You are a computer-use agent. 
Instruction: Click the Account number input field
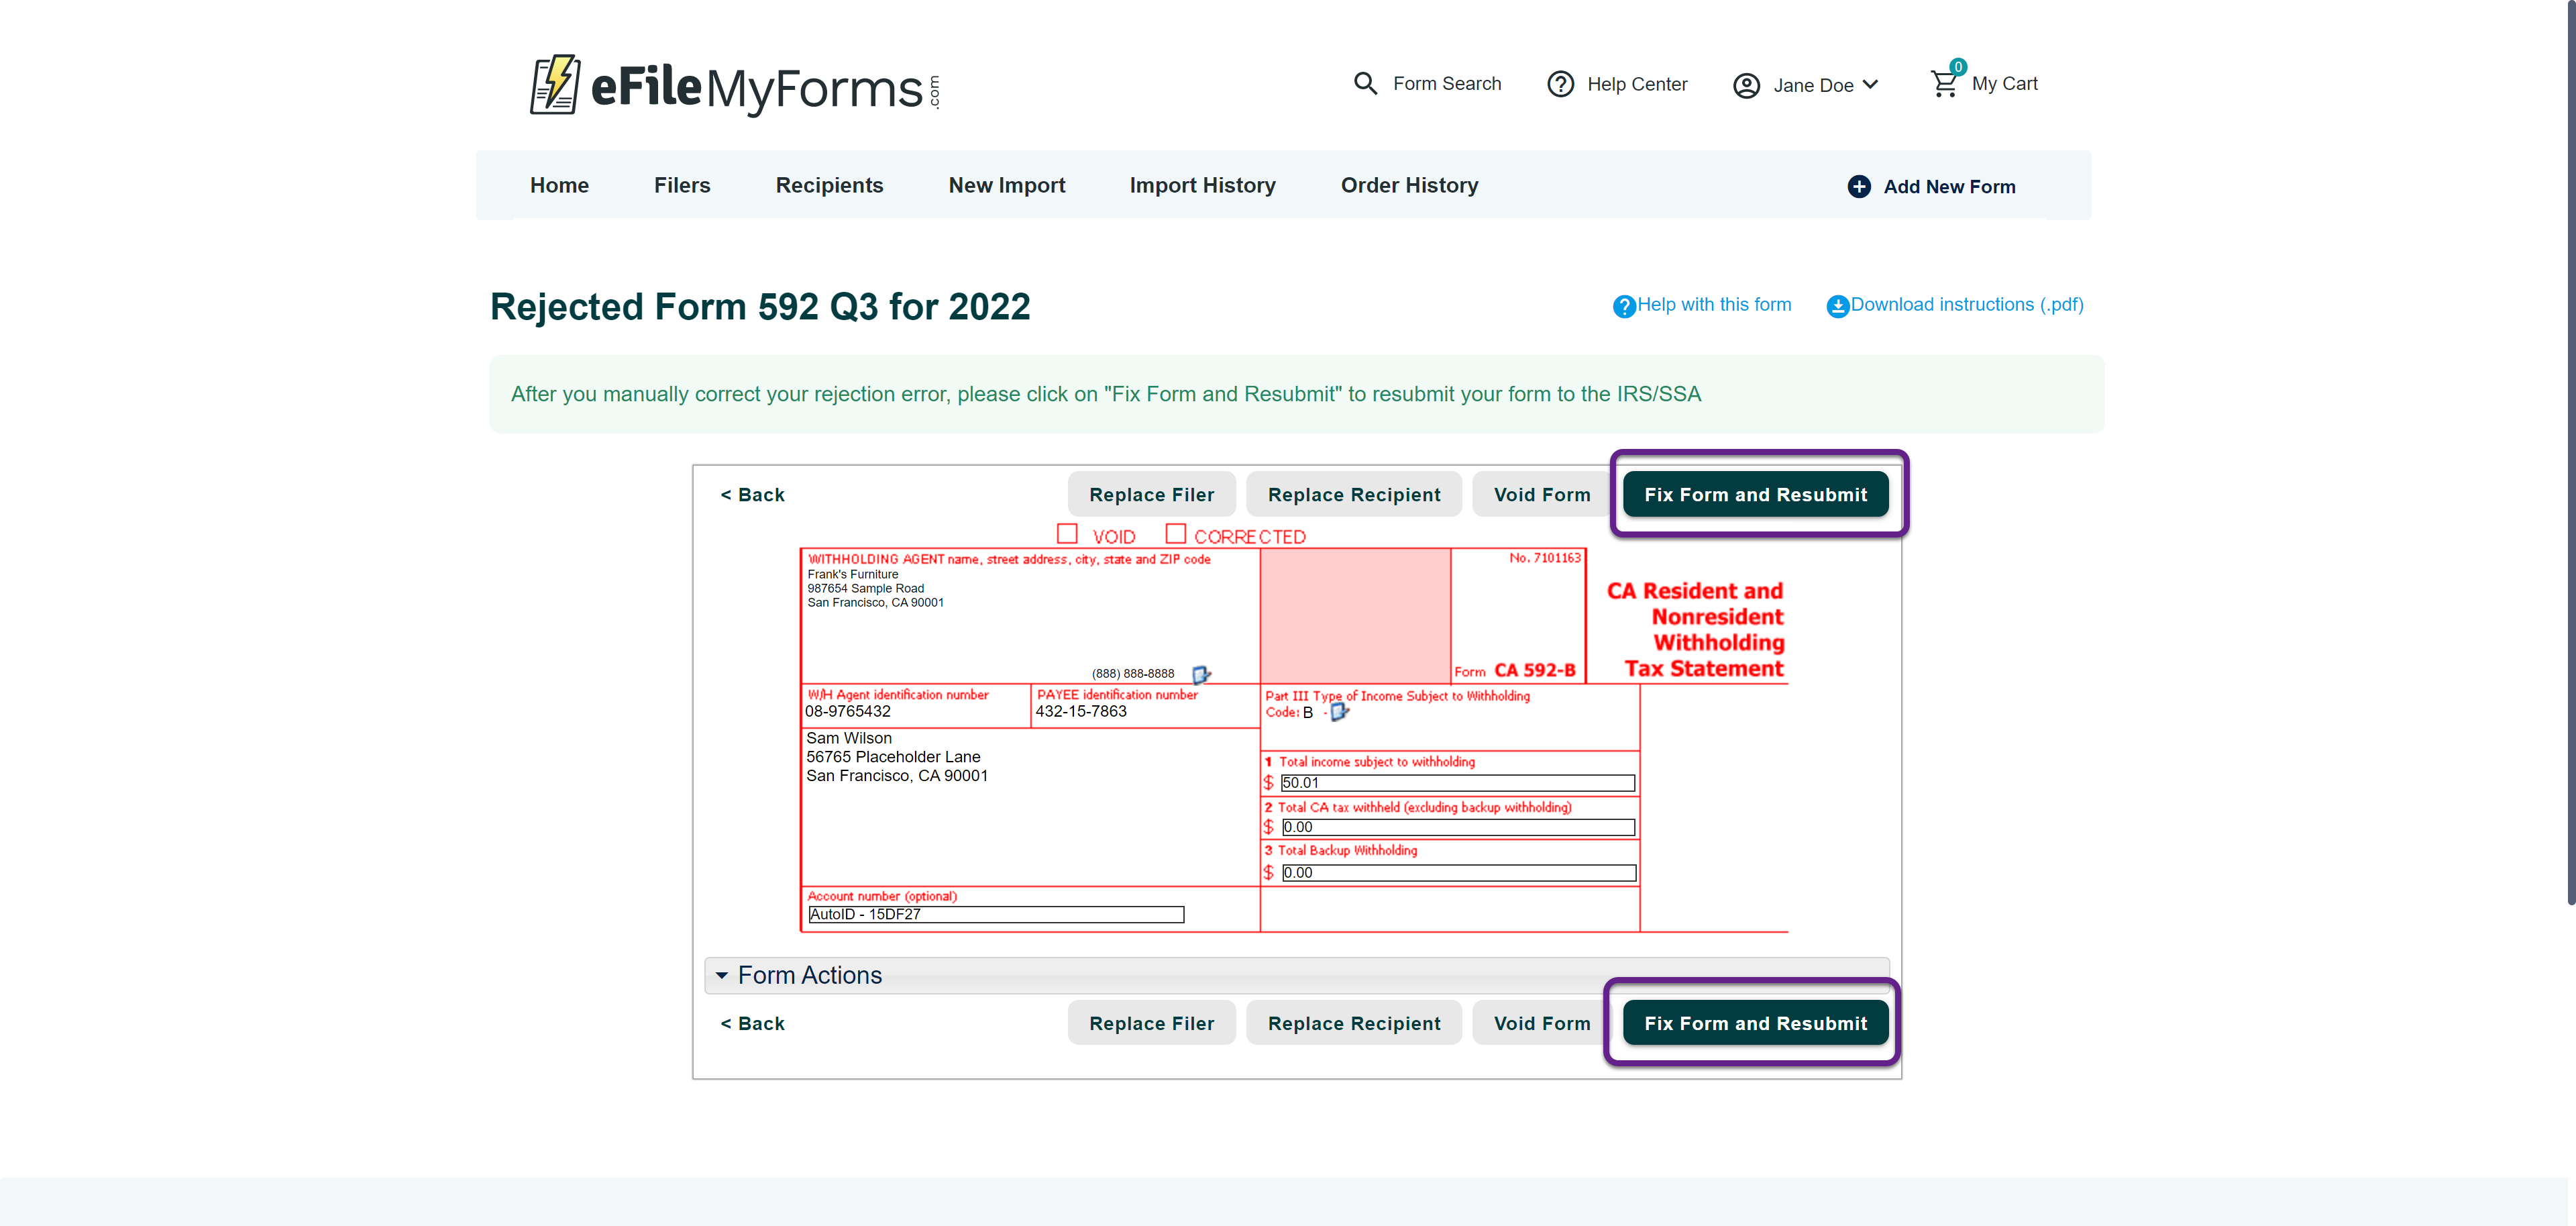coord(995,914)
